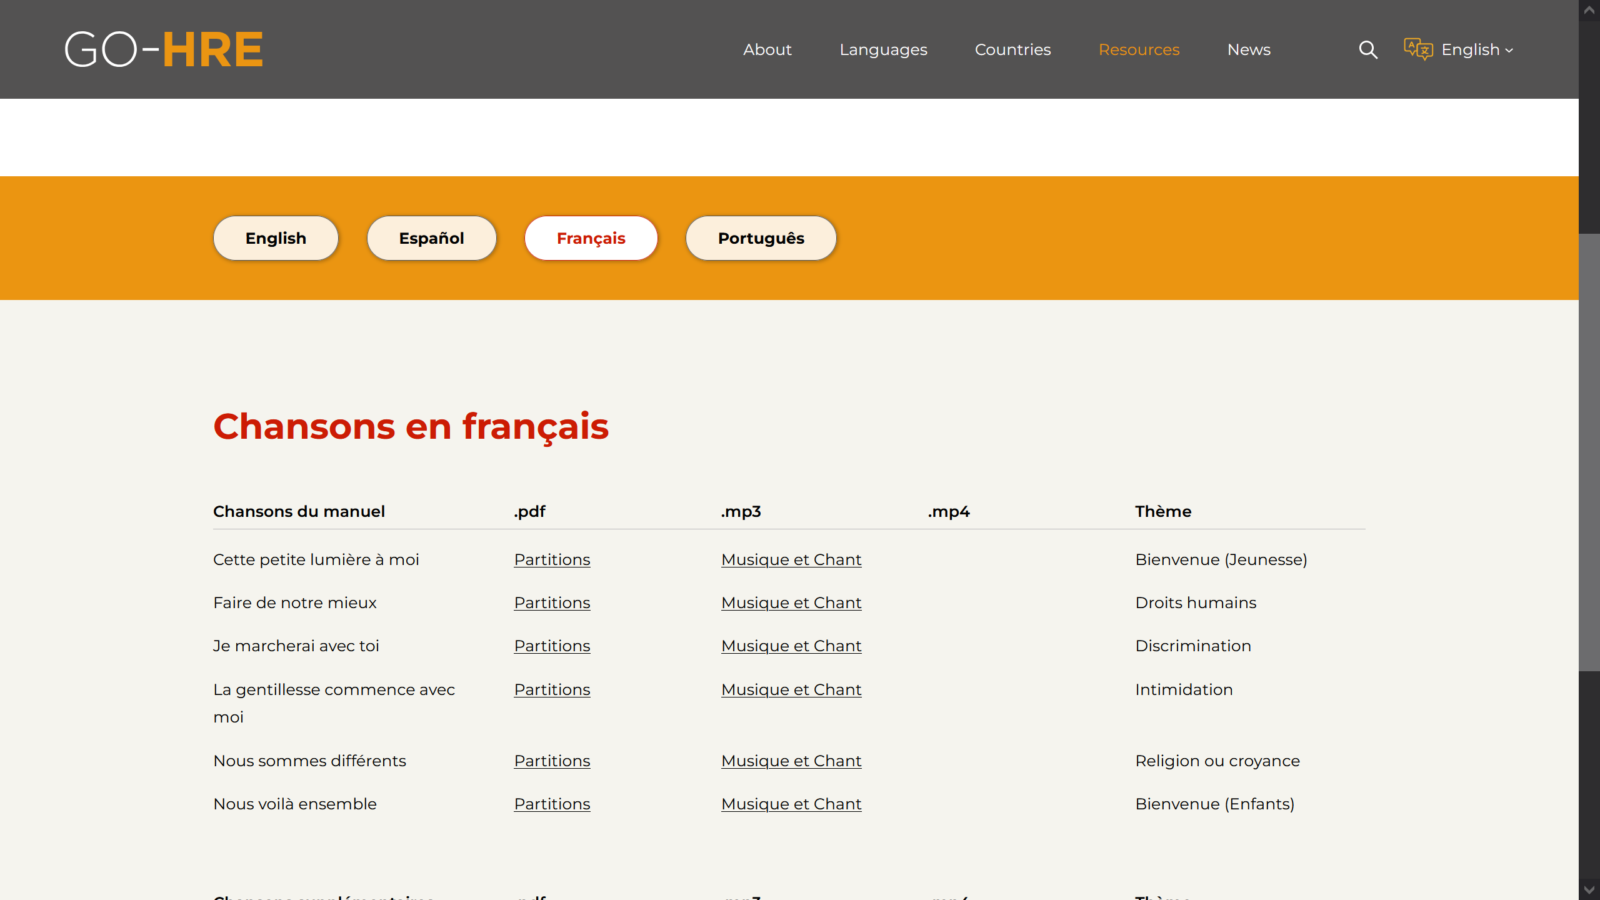The image size is (1600, 900).
Task: Select song title La gentillesse commence avec moi
Action: pyautogui.click(x=334, y=703)
